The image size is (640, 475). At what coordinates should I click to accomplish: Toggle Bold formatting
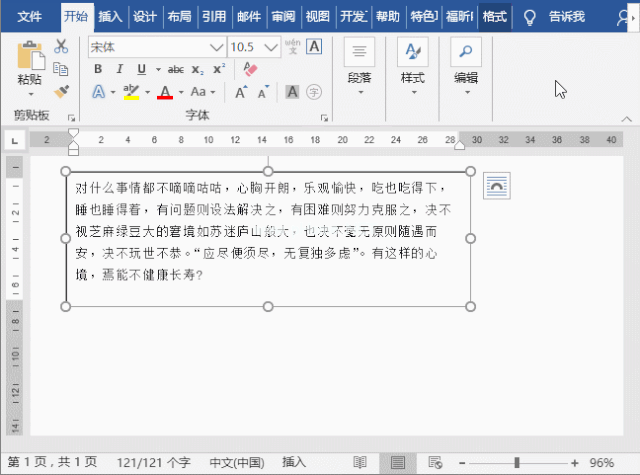click(98, 69)
